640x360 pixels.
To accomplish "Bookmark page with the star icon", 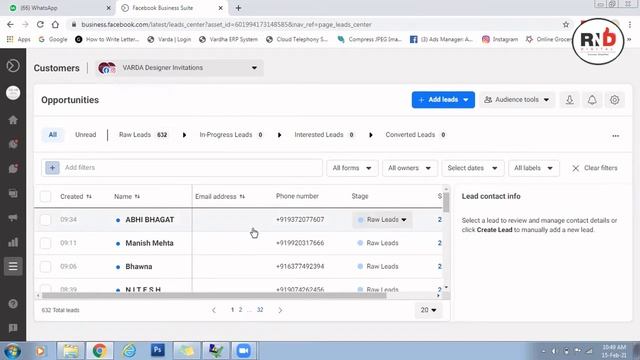I will [566, 24].
